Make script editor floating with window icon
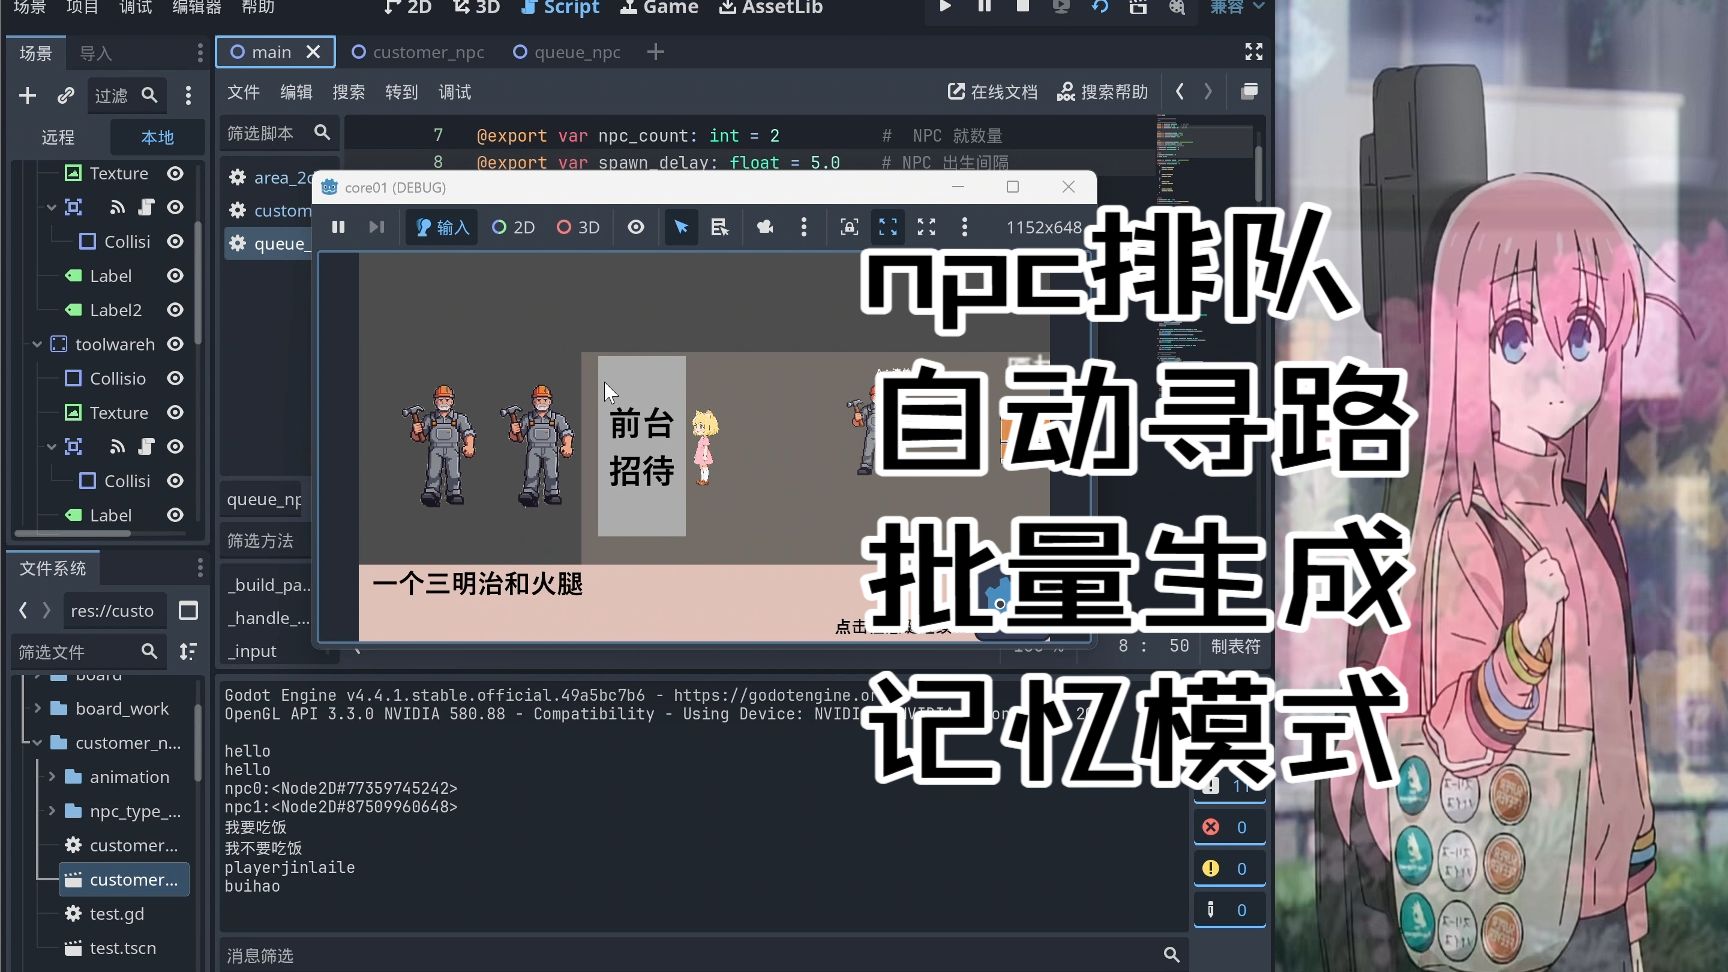Image resolution: width=1728 pixels, height=972 pixels. (x=1249, y=92)
